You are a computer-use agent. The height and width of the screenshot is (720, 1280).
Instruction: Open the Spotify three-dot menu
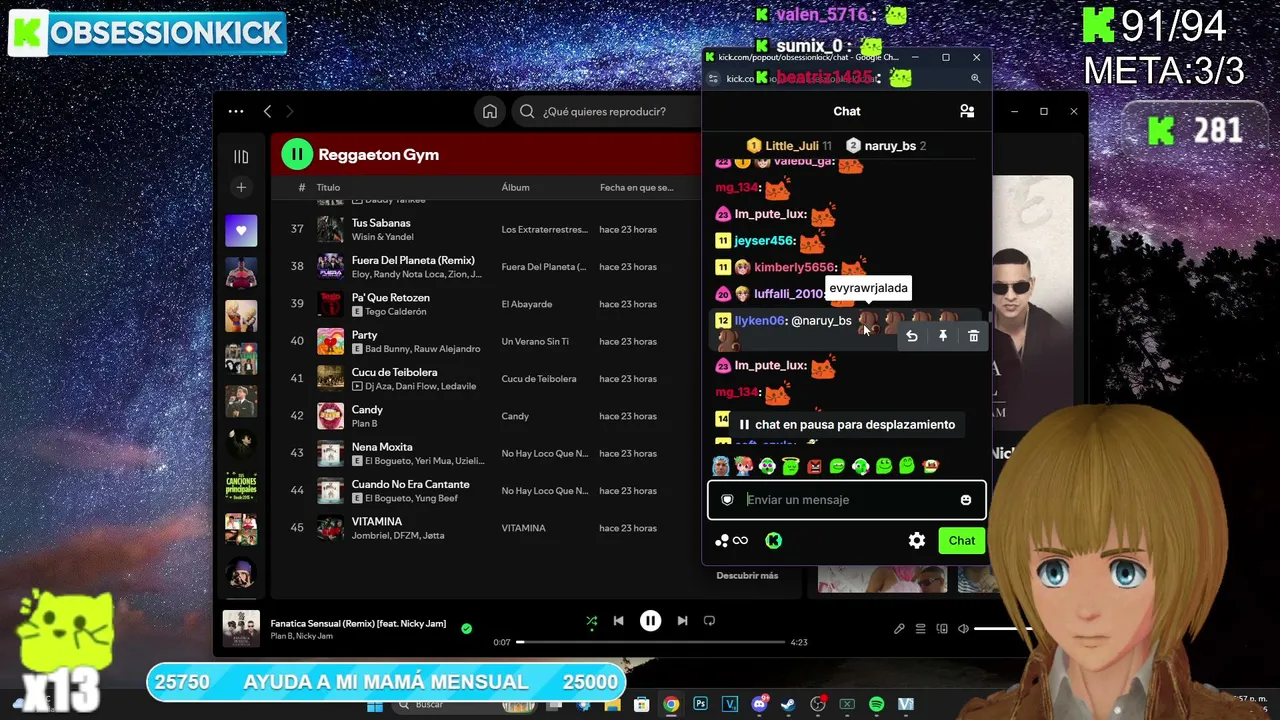236,111
